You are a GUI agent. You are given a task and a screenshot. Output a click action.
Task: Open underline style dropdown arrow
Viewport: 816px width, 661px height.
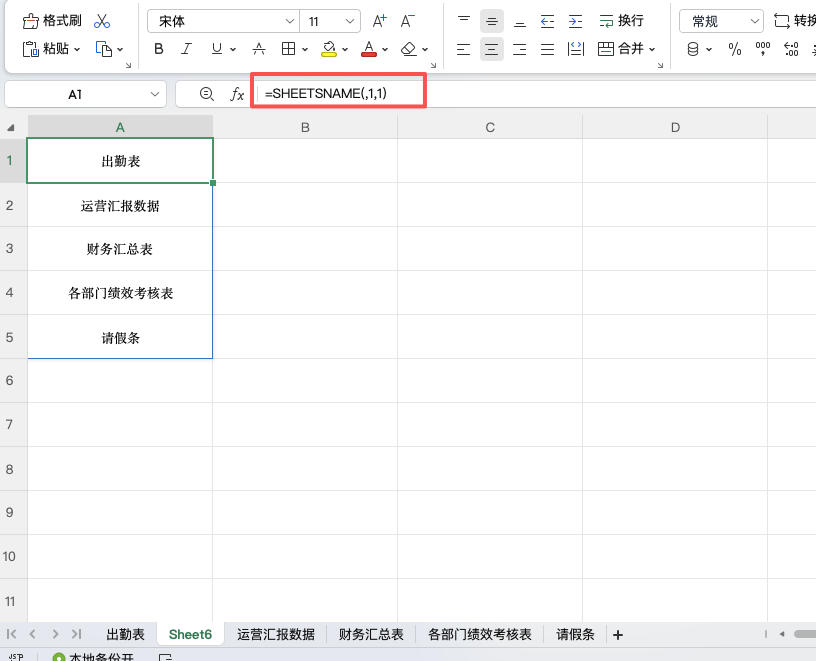pos(233,49)
